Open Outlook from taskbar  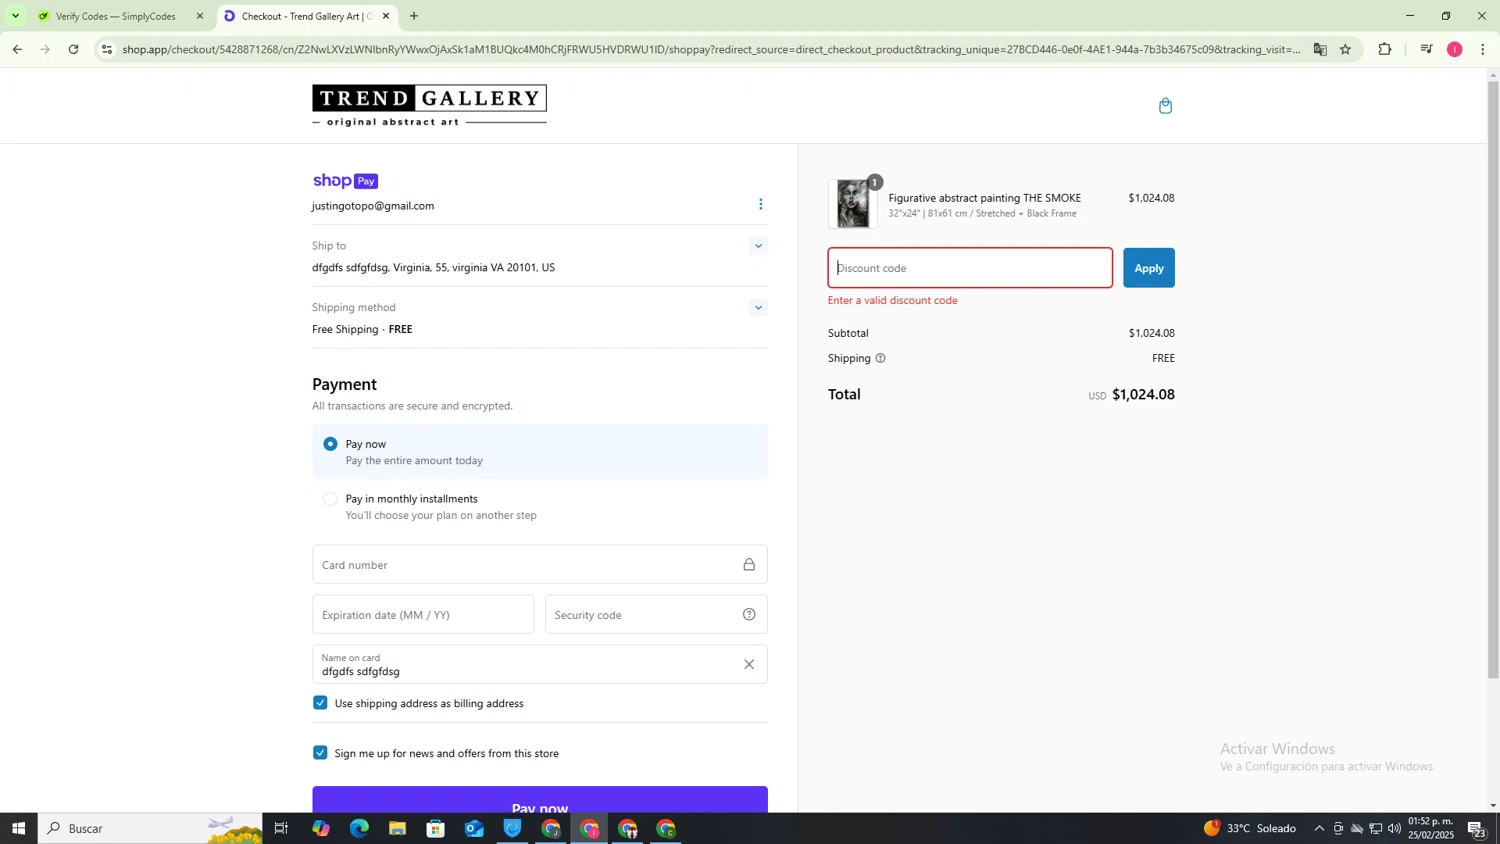(x=474, y=829)
